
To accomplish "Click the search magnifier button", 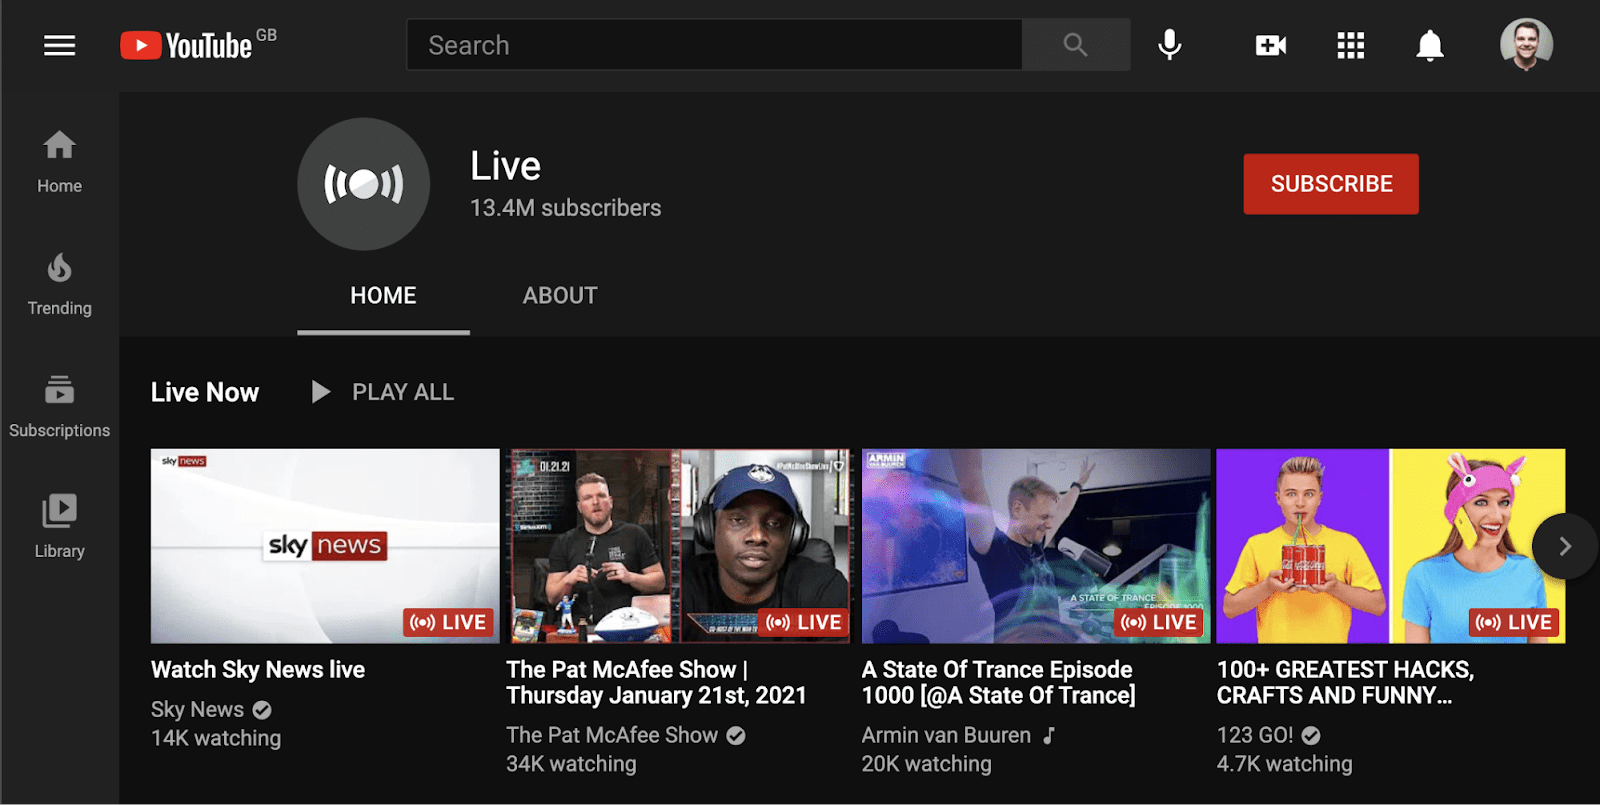I will 1075,45.
